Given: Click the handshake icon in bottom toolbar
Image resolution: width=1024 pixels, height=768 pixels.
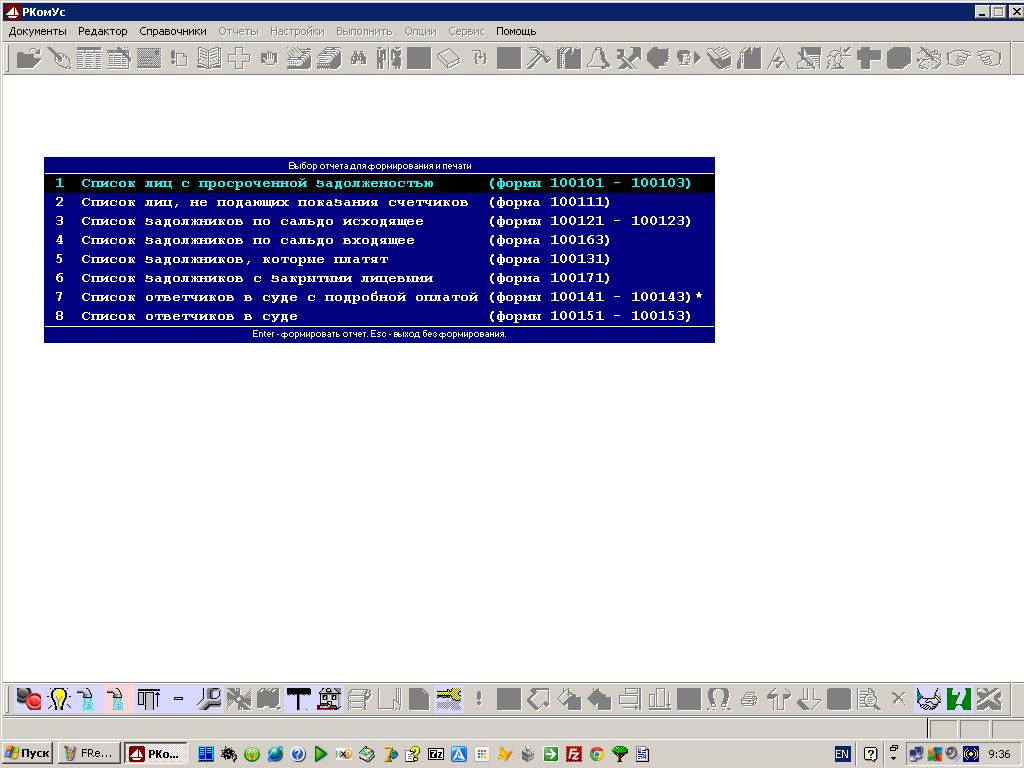Looking at the screenshot, I should coord(929,699).
